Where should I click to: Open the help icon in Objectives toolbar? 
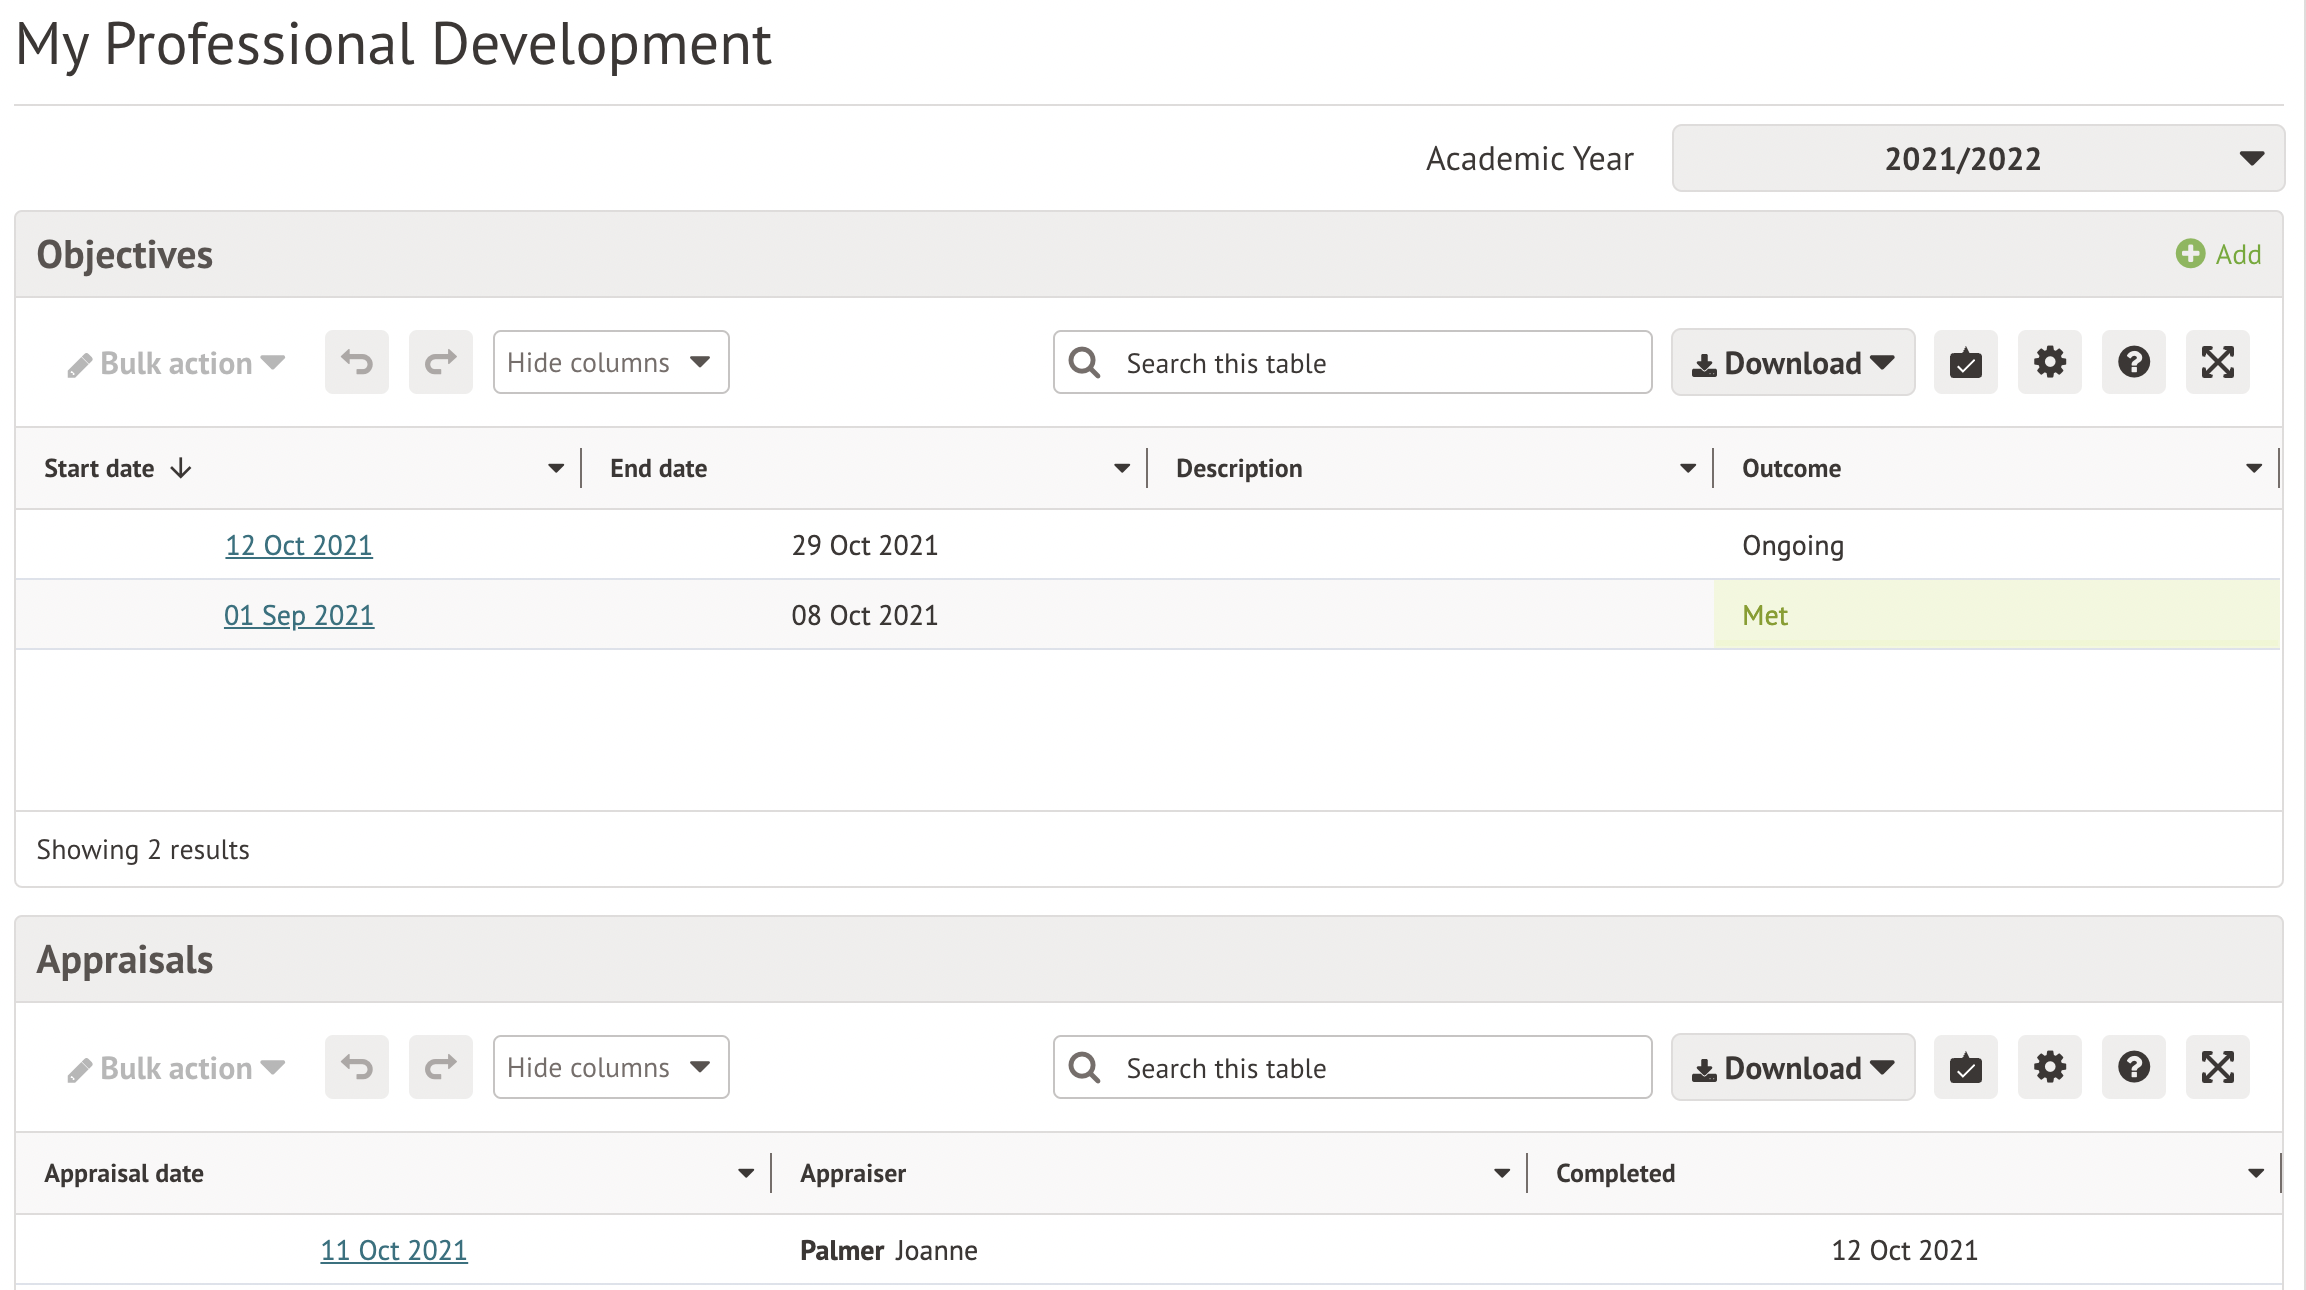coord(2133,362)
